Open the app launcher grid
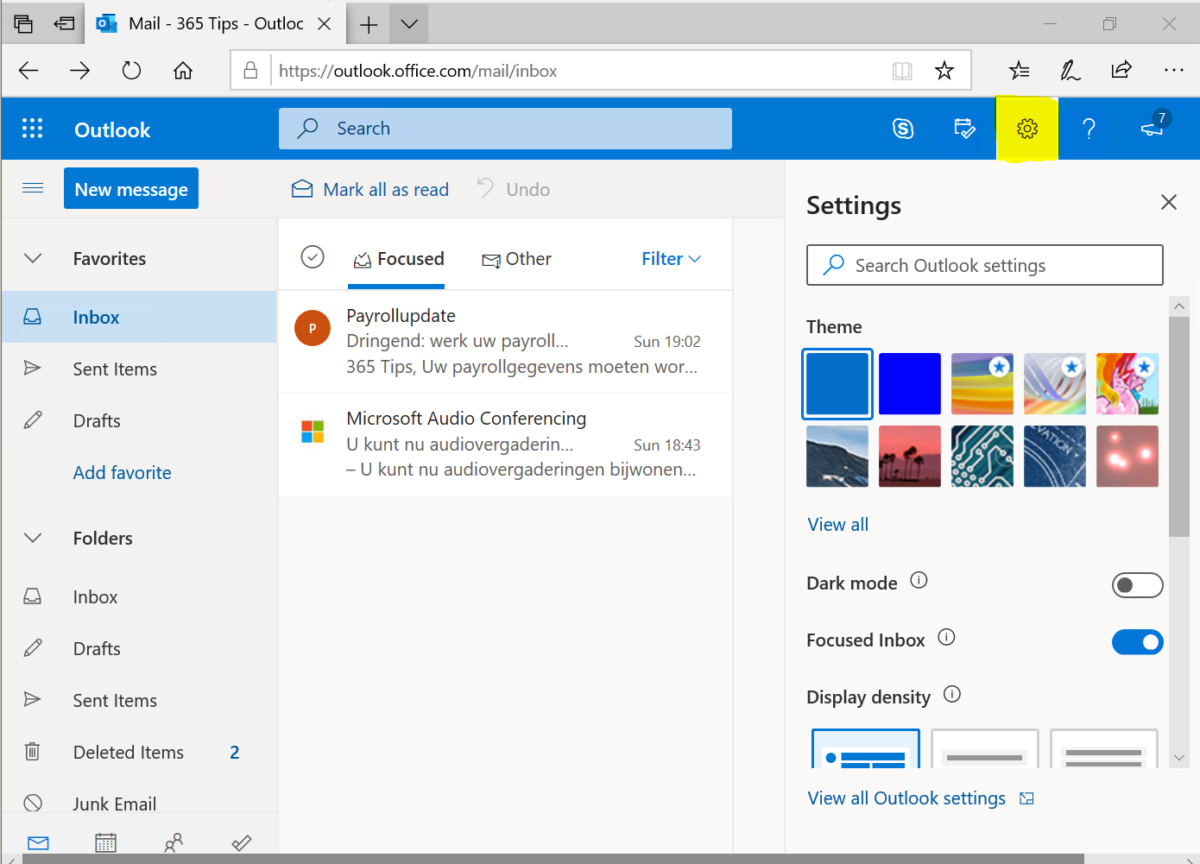This screenshot has width=1200, height=864. click(x=32, y=128)
